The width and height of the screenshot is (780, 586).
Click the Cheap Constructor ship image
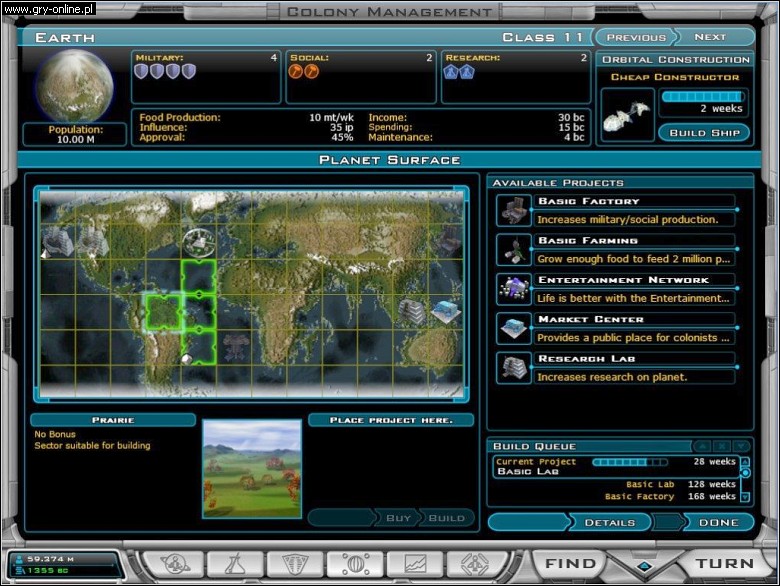coord(627,115)
